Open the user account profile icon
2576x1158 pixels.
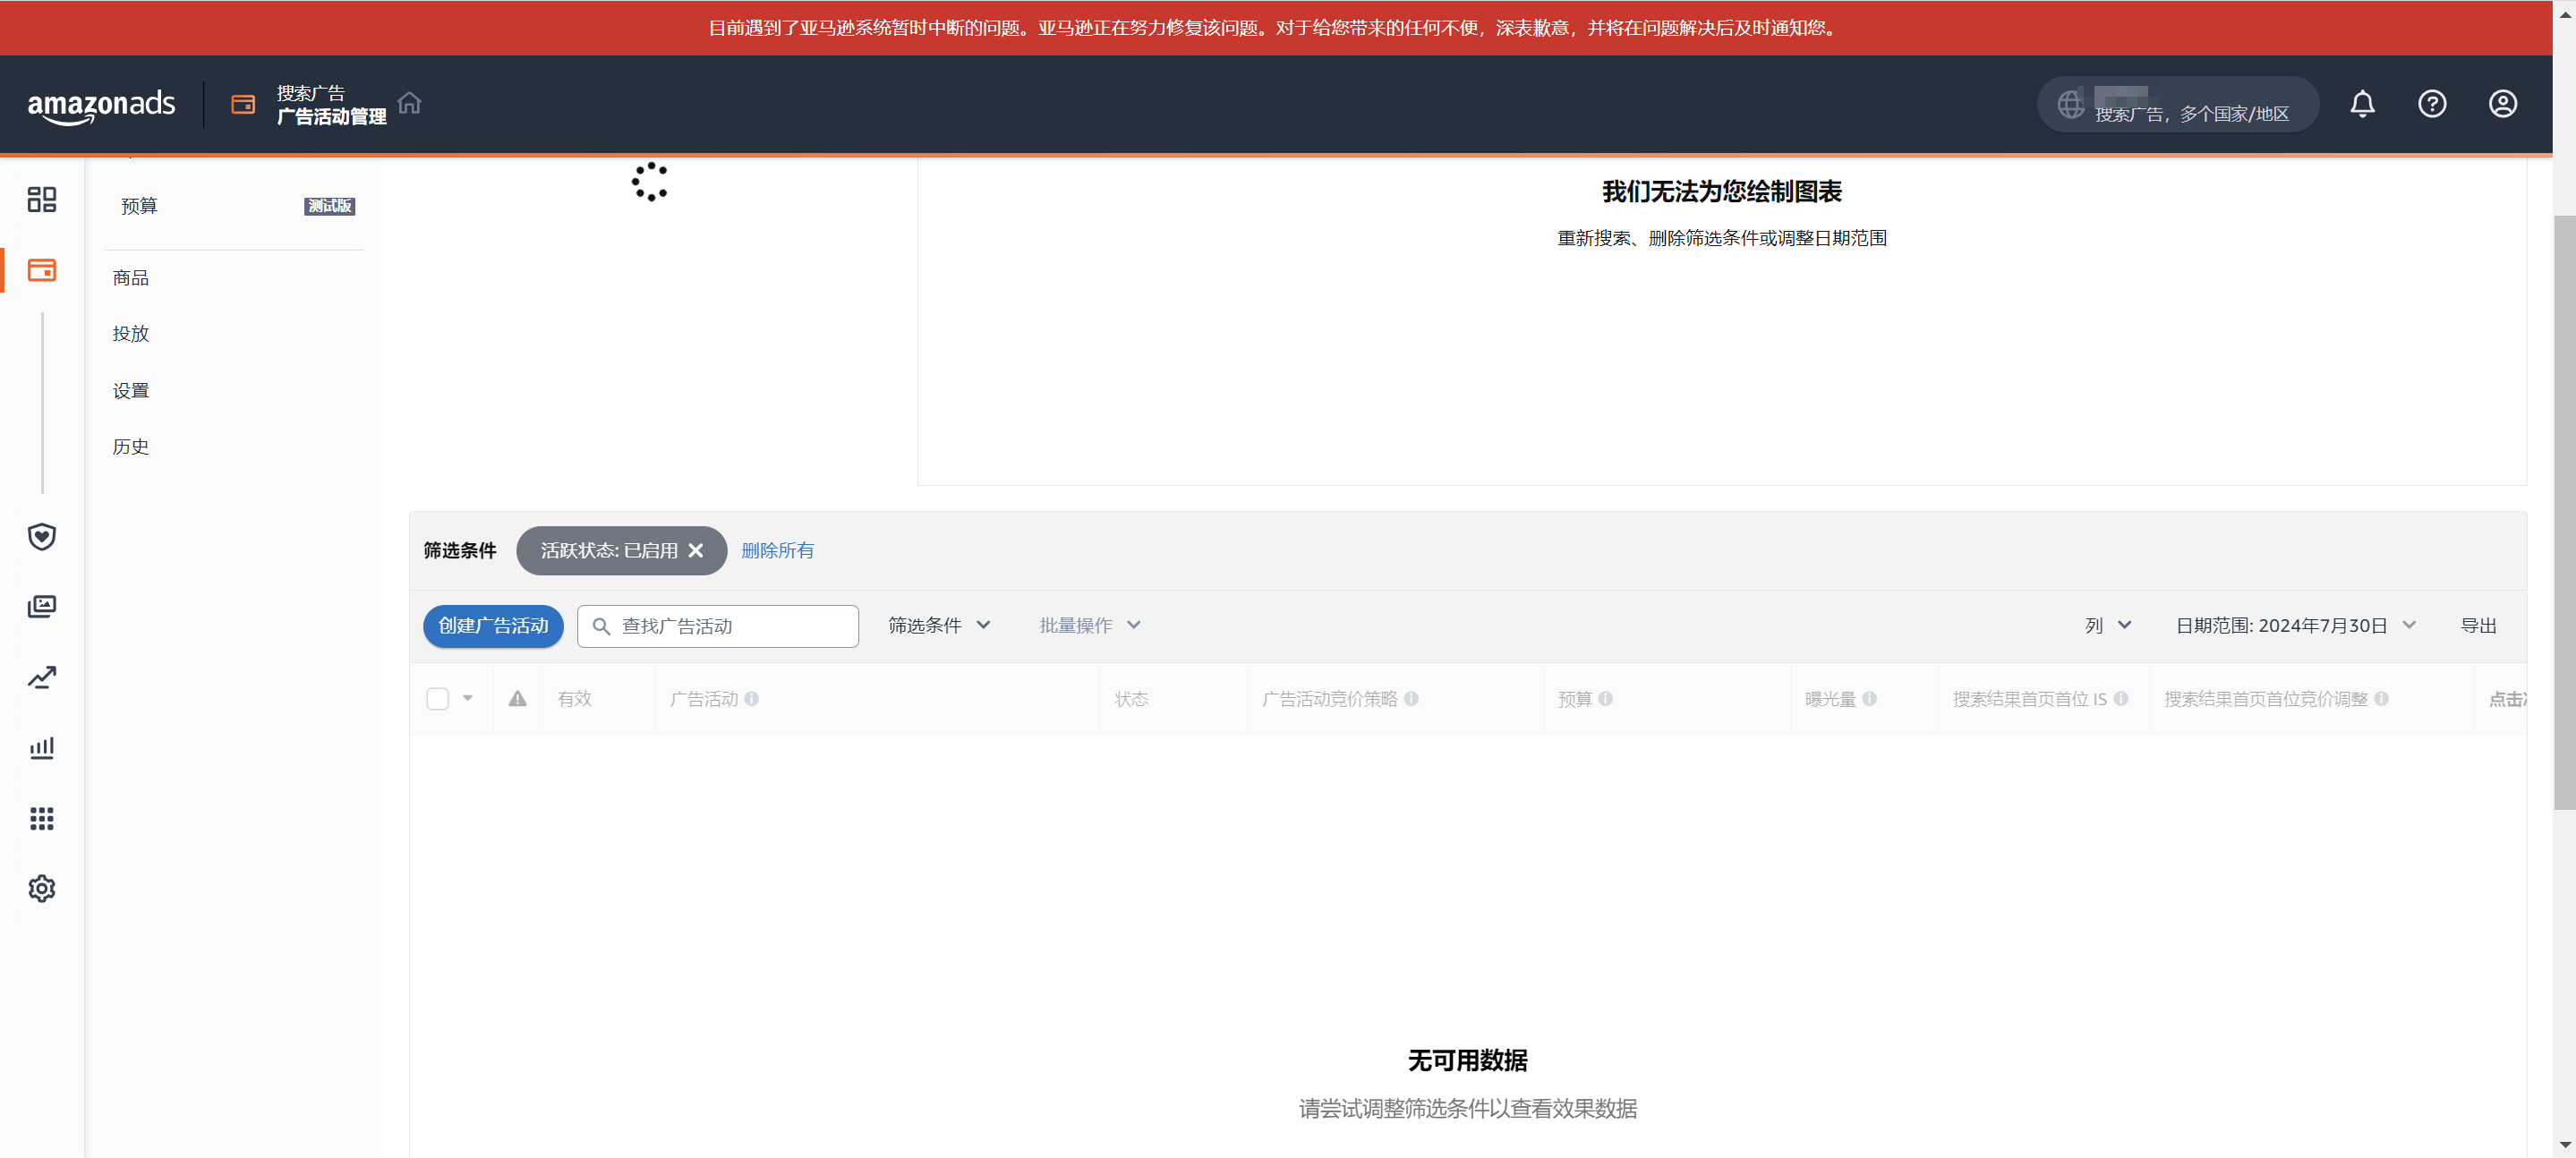tap(2502, 104)
